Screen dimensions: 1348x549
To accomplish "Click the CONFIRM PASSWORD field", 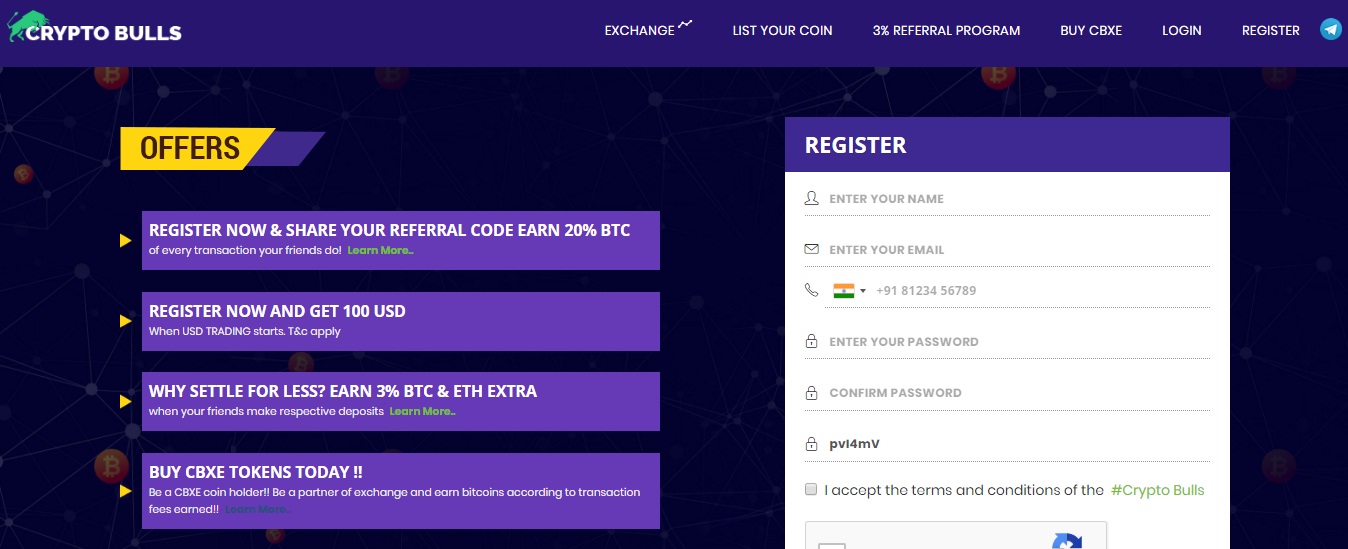I will (x=1015, y=393).
